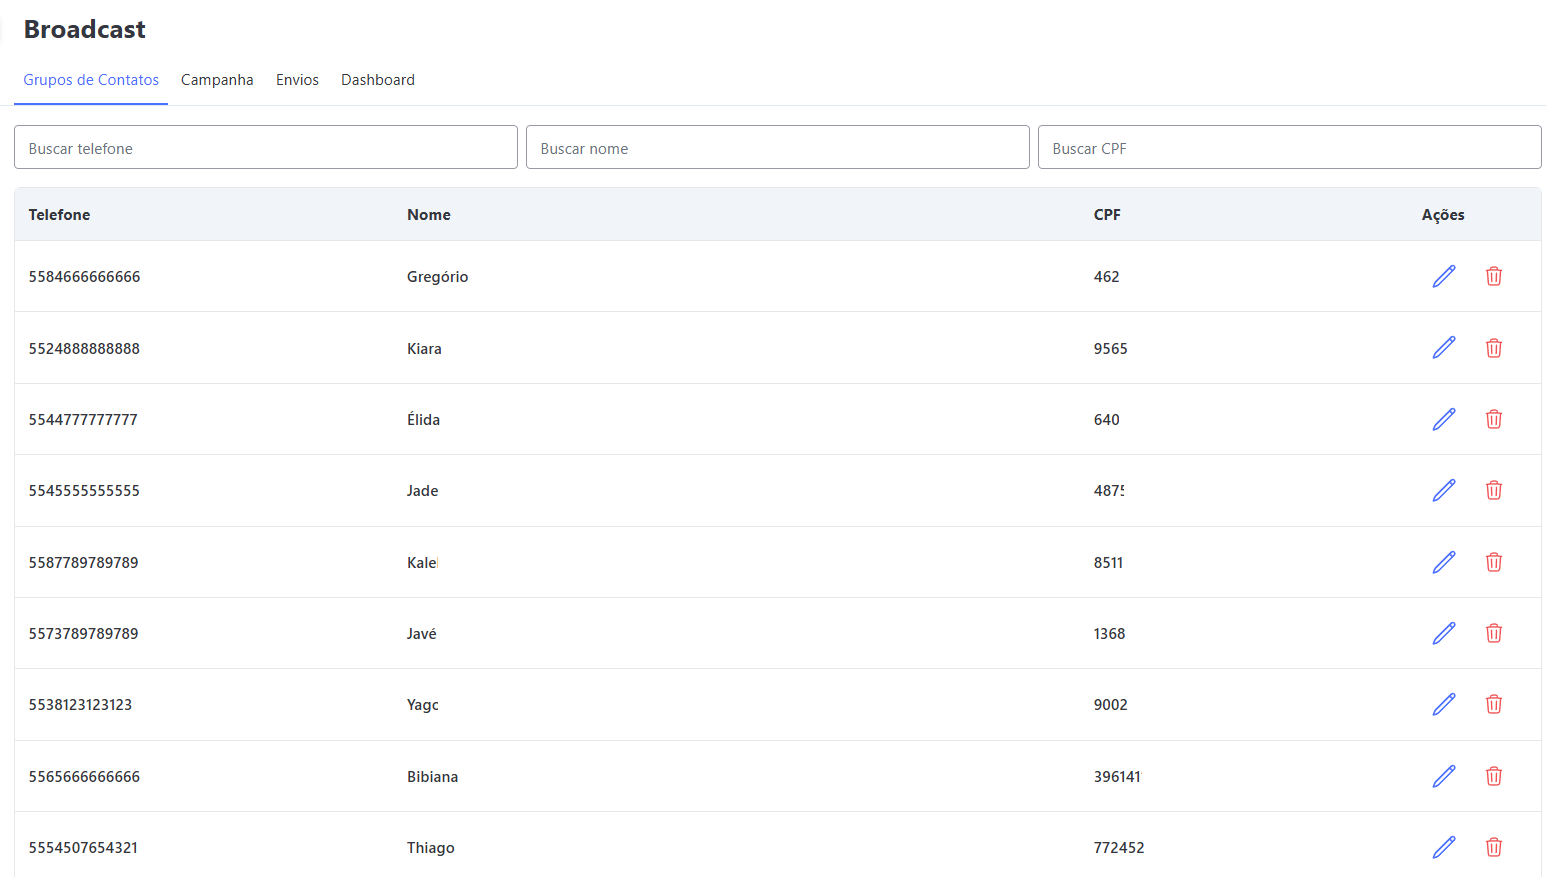Click into the Buscar nome field
Viewport: 1546px width, 890px height.
tap(777, 148)
